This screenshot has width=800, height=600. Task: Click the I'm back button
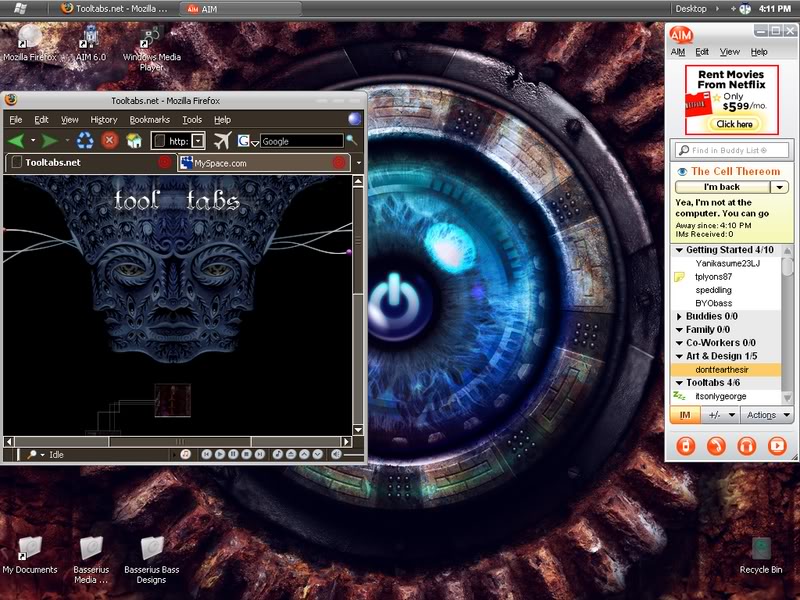722,187
